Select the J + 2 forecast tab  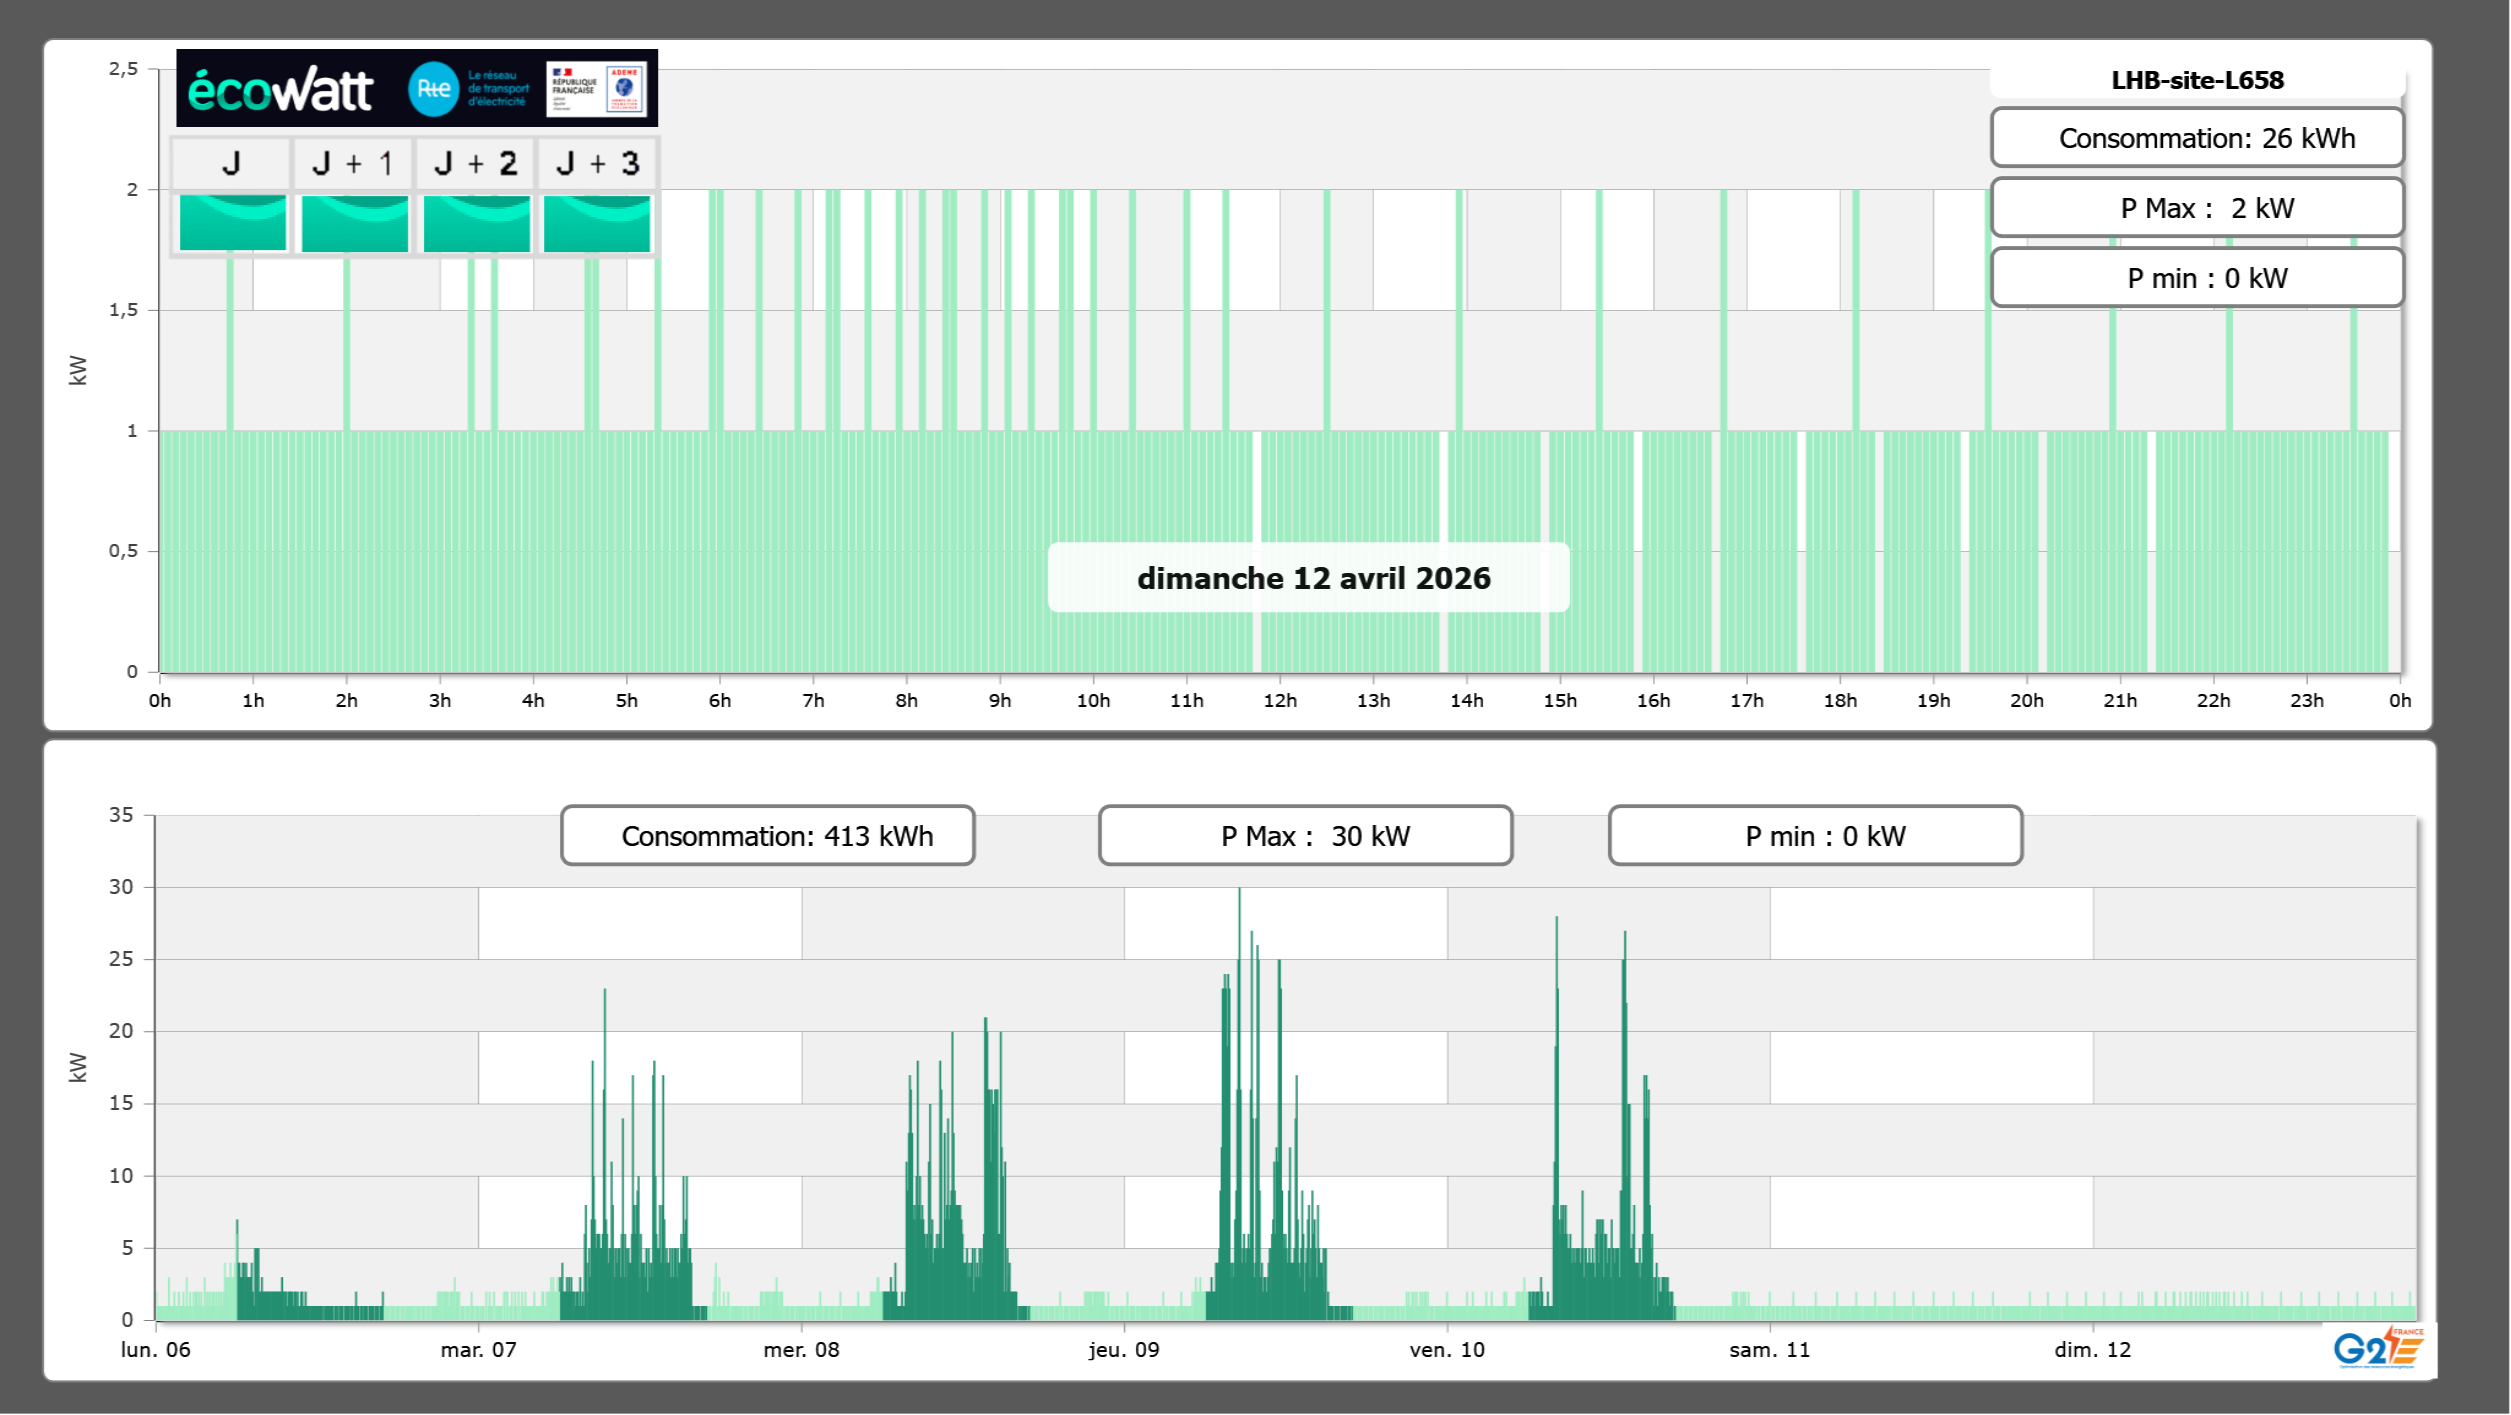tap(476, 163)
